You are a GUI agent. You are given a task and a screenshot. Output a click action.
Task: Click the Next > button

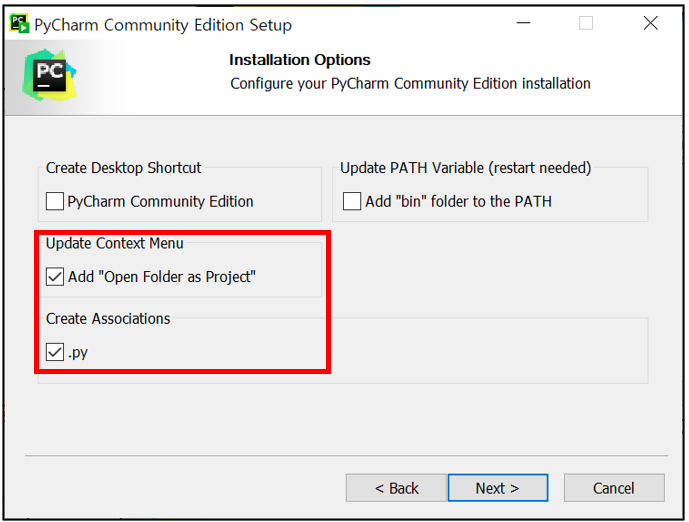click(x=498, y=488)
